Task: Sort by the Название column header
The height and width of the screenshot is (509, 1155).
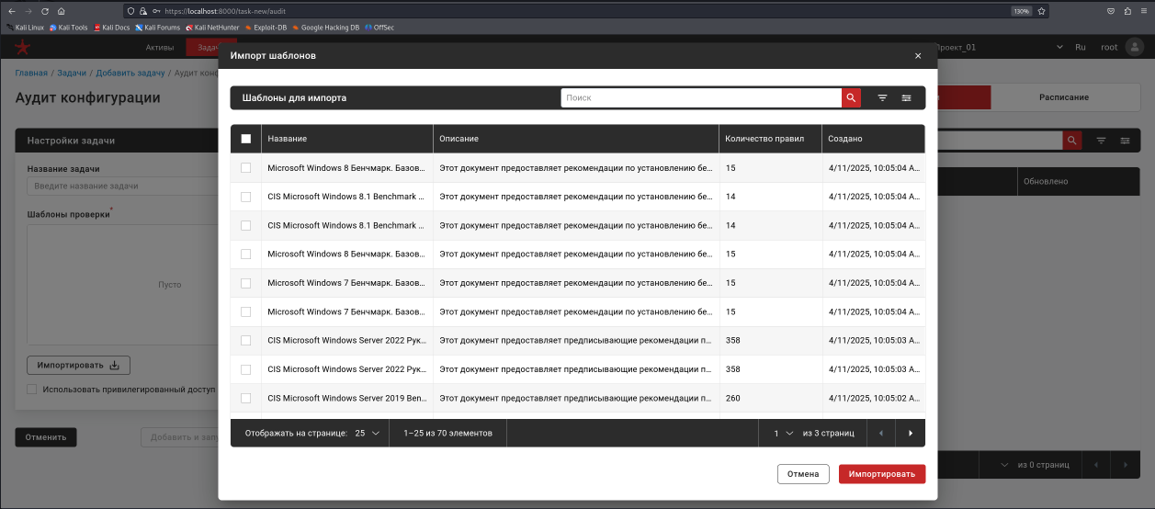Action: click(287, 139)
